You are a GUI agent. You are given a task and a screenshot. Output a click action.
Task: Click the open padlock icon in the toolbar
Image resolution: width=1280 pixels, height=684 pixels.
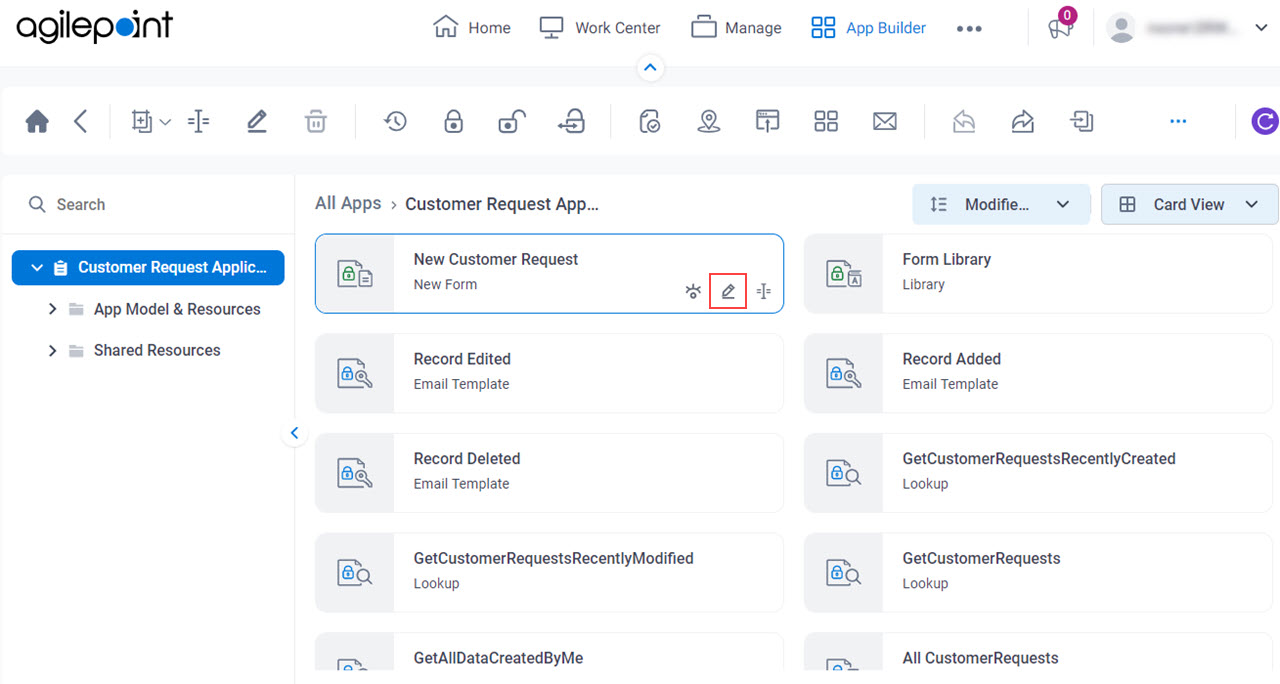[512, 122]
